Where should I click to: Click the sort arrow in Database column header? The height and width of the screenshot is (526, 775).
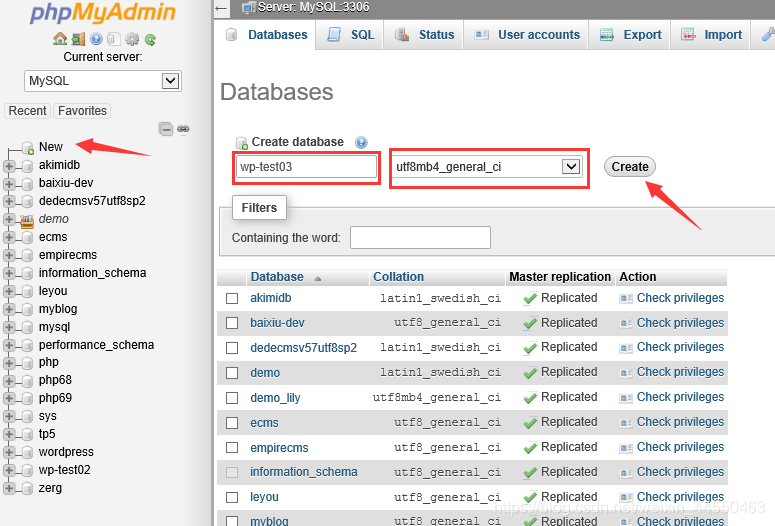pos(317,279)
